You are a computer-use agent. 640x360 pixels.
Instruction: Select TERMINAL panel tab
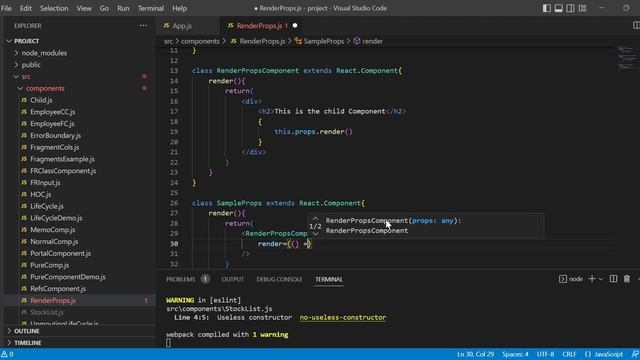pos(329,280)
